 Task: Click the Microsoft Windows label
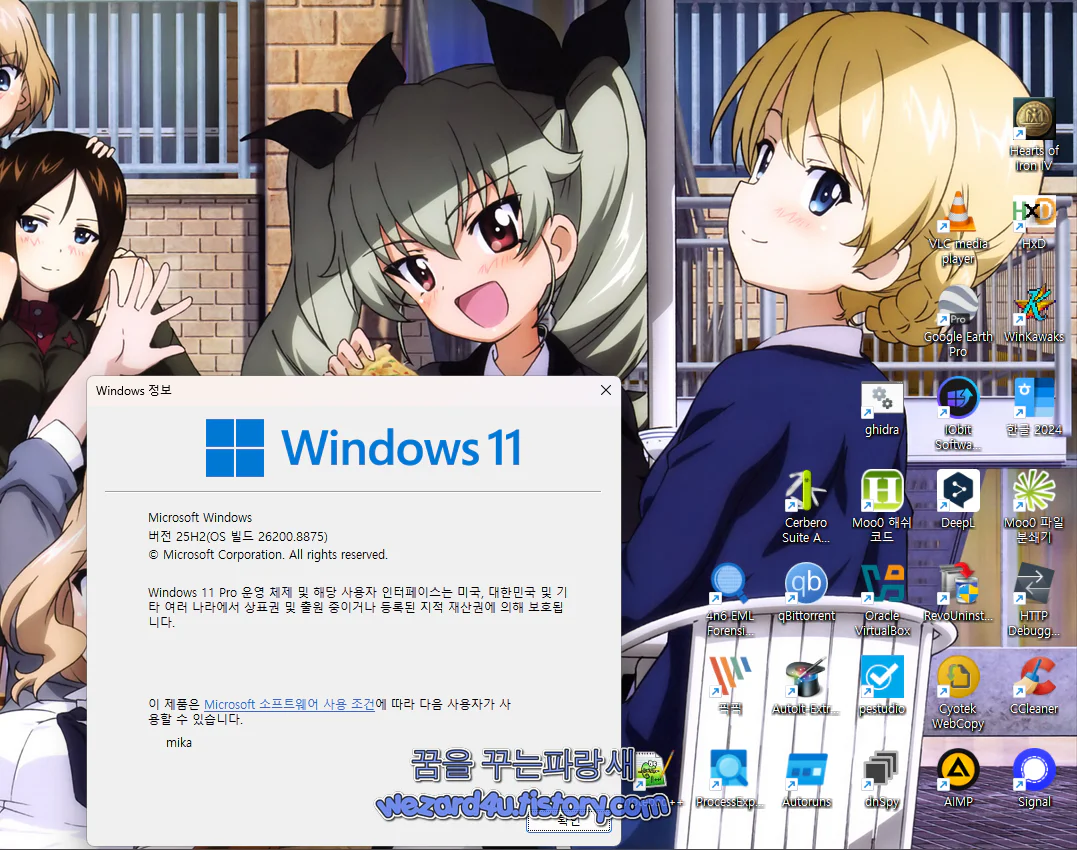tap(200, 517)
